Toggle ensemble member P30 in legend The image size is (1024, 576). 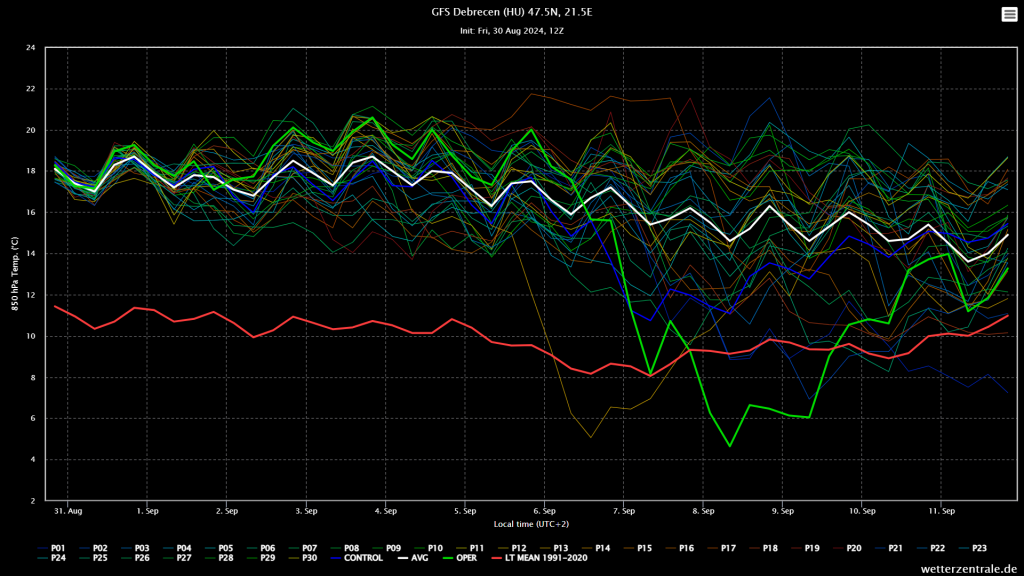tap(309, 558)
